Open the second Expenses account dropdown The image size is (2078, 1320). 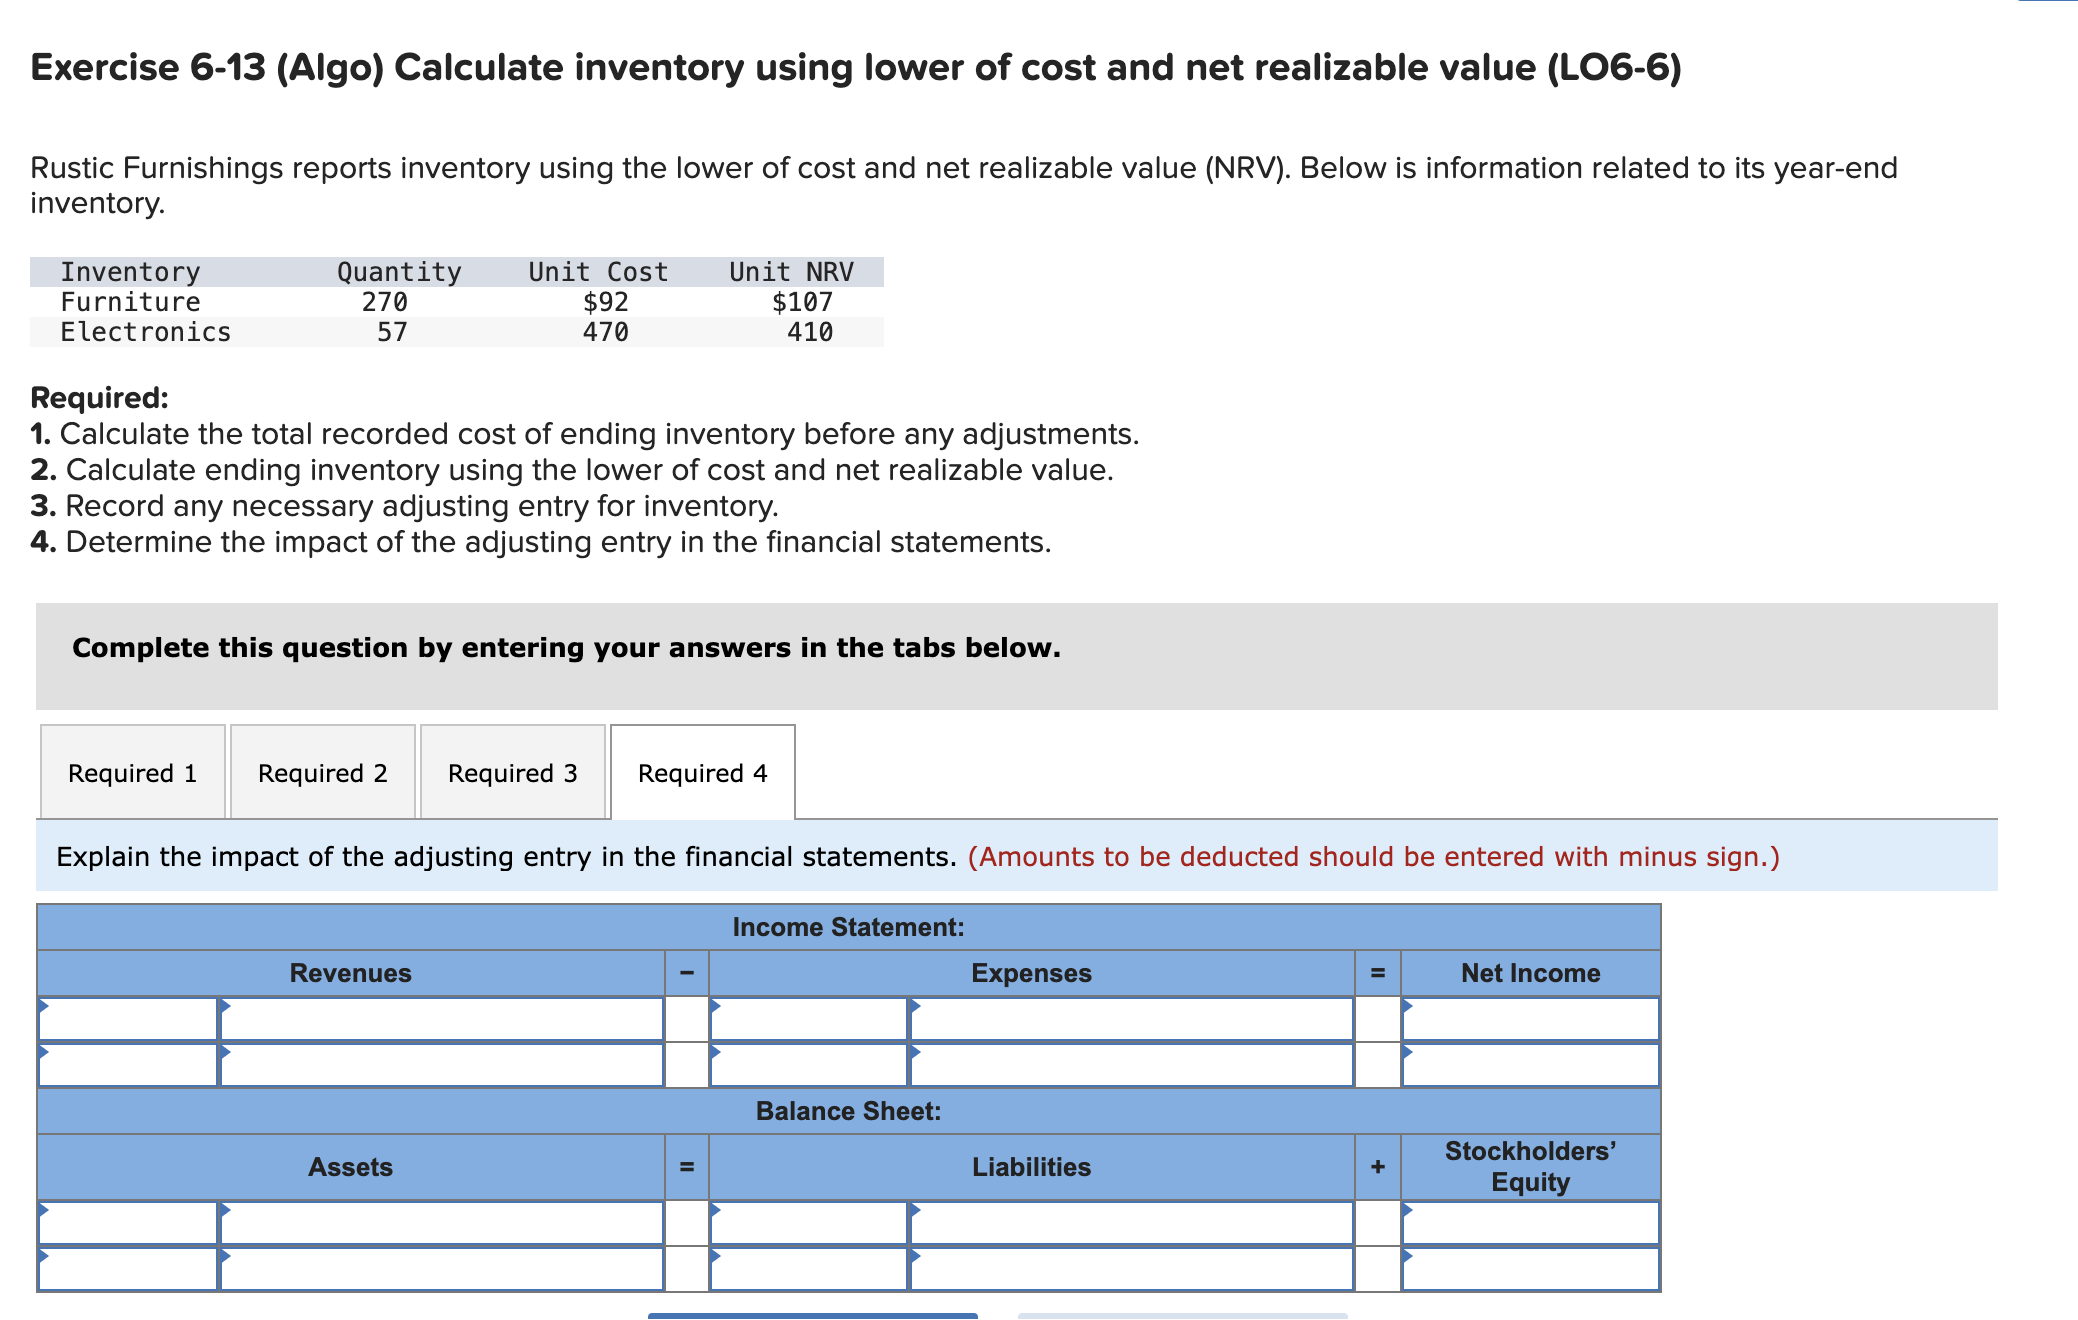point(805,1065)
